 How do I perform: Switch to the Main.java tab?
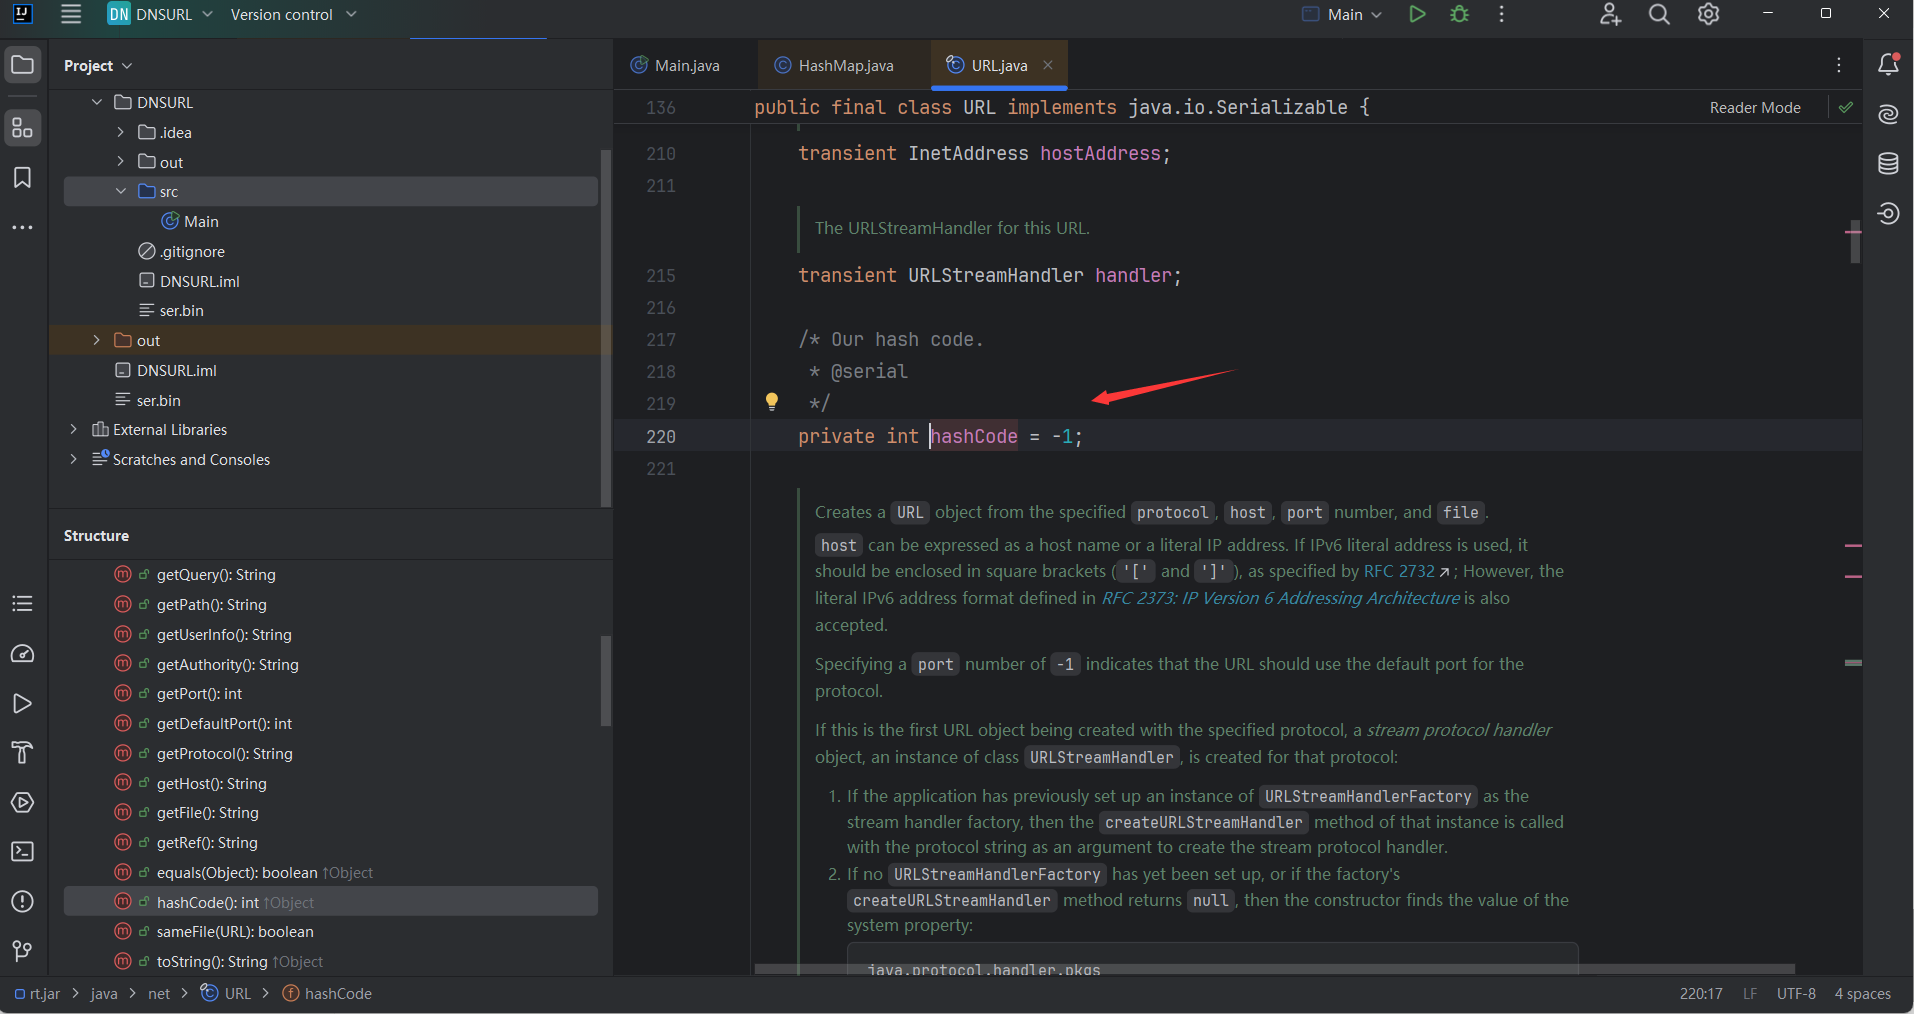point(675,65)
